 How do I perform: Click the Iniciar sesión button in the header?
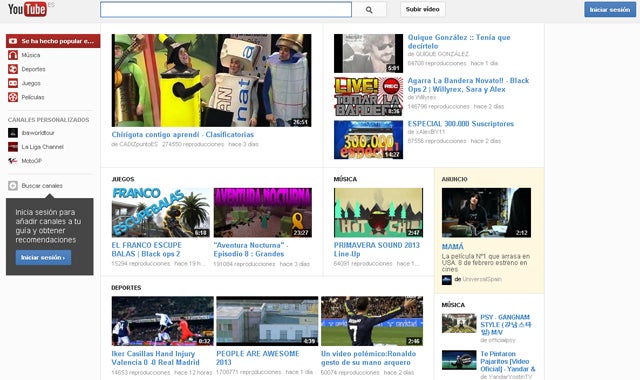click(x=610, y=9)
